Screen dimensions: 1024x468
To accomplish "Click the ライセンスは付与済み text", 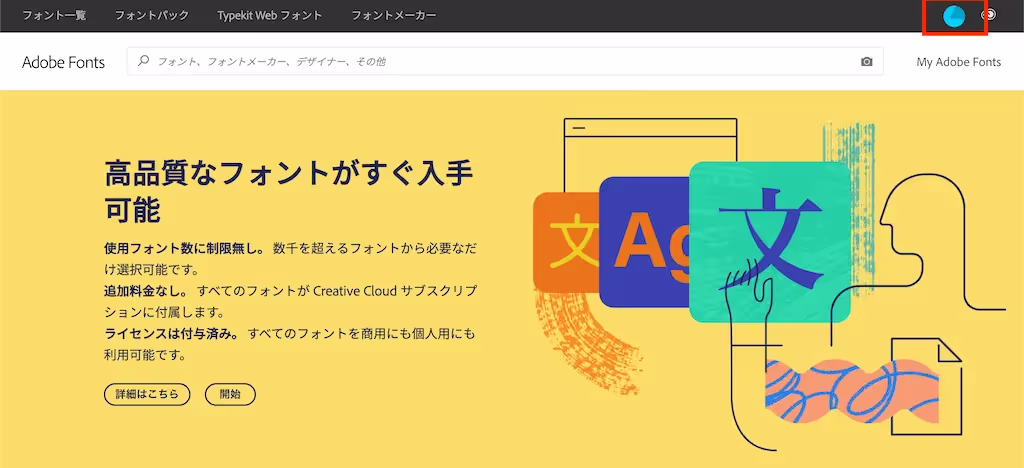I will 172,334.
